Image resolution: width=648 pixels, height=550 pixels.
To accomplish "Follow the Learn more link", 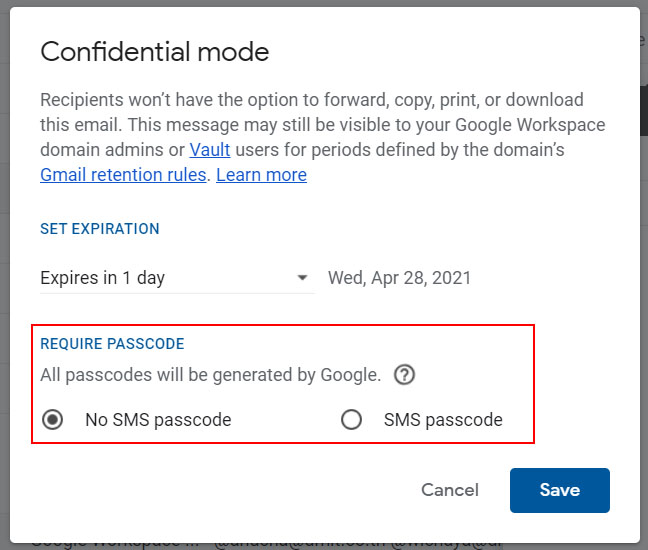I will 261,175.
